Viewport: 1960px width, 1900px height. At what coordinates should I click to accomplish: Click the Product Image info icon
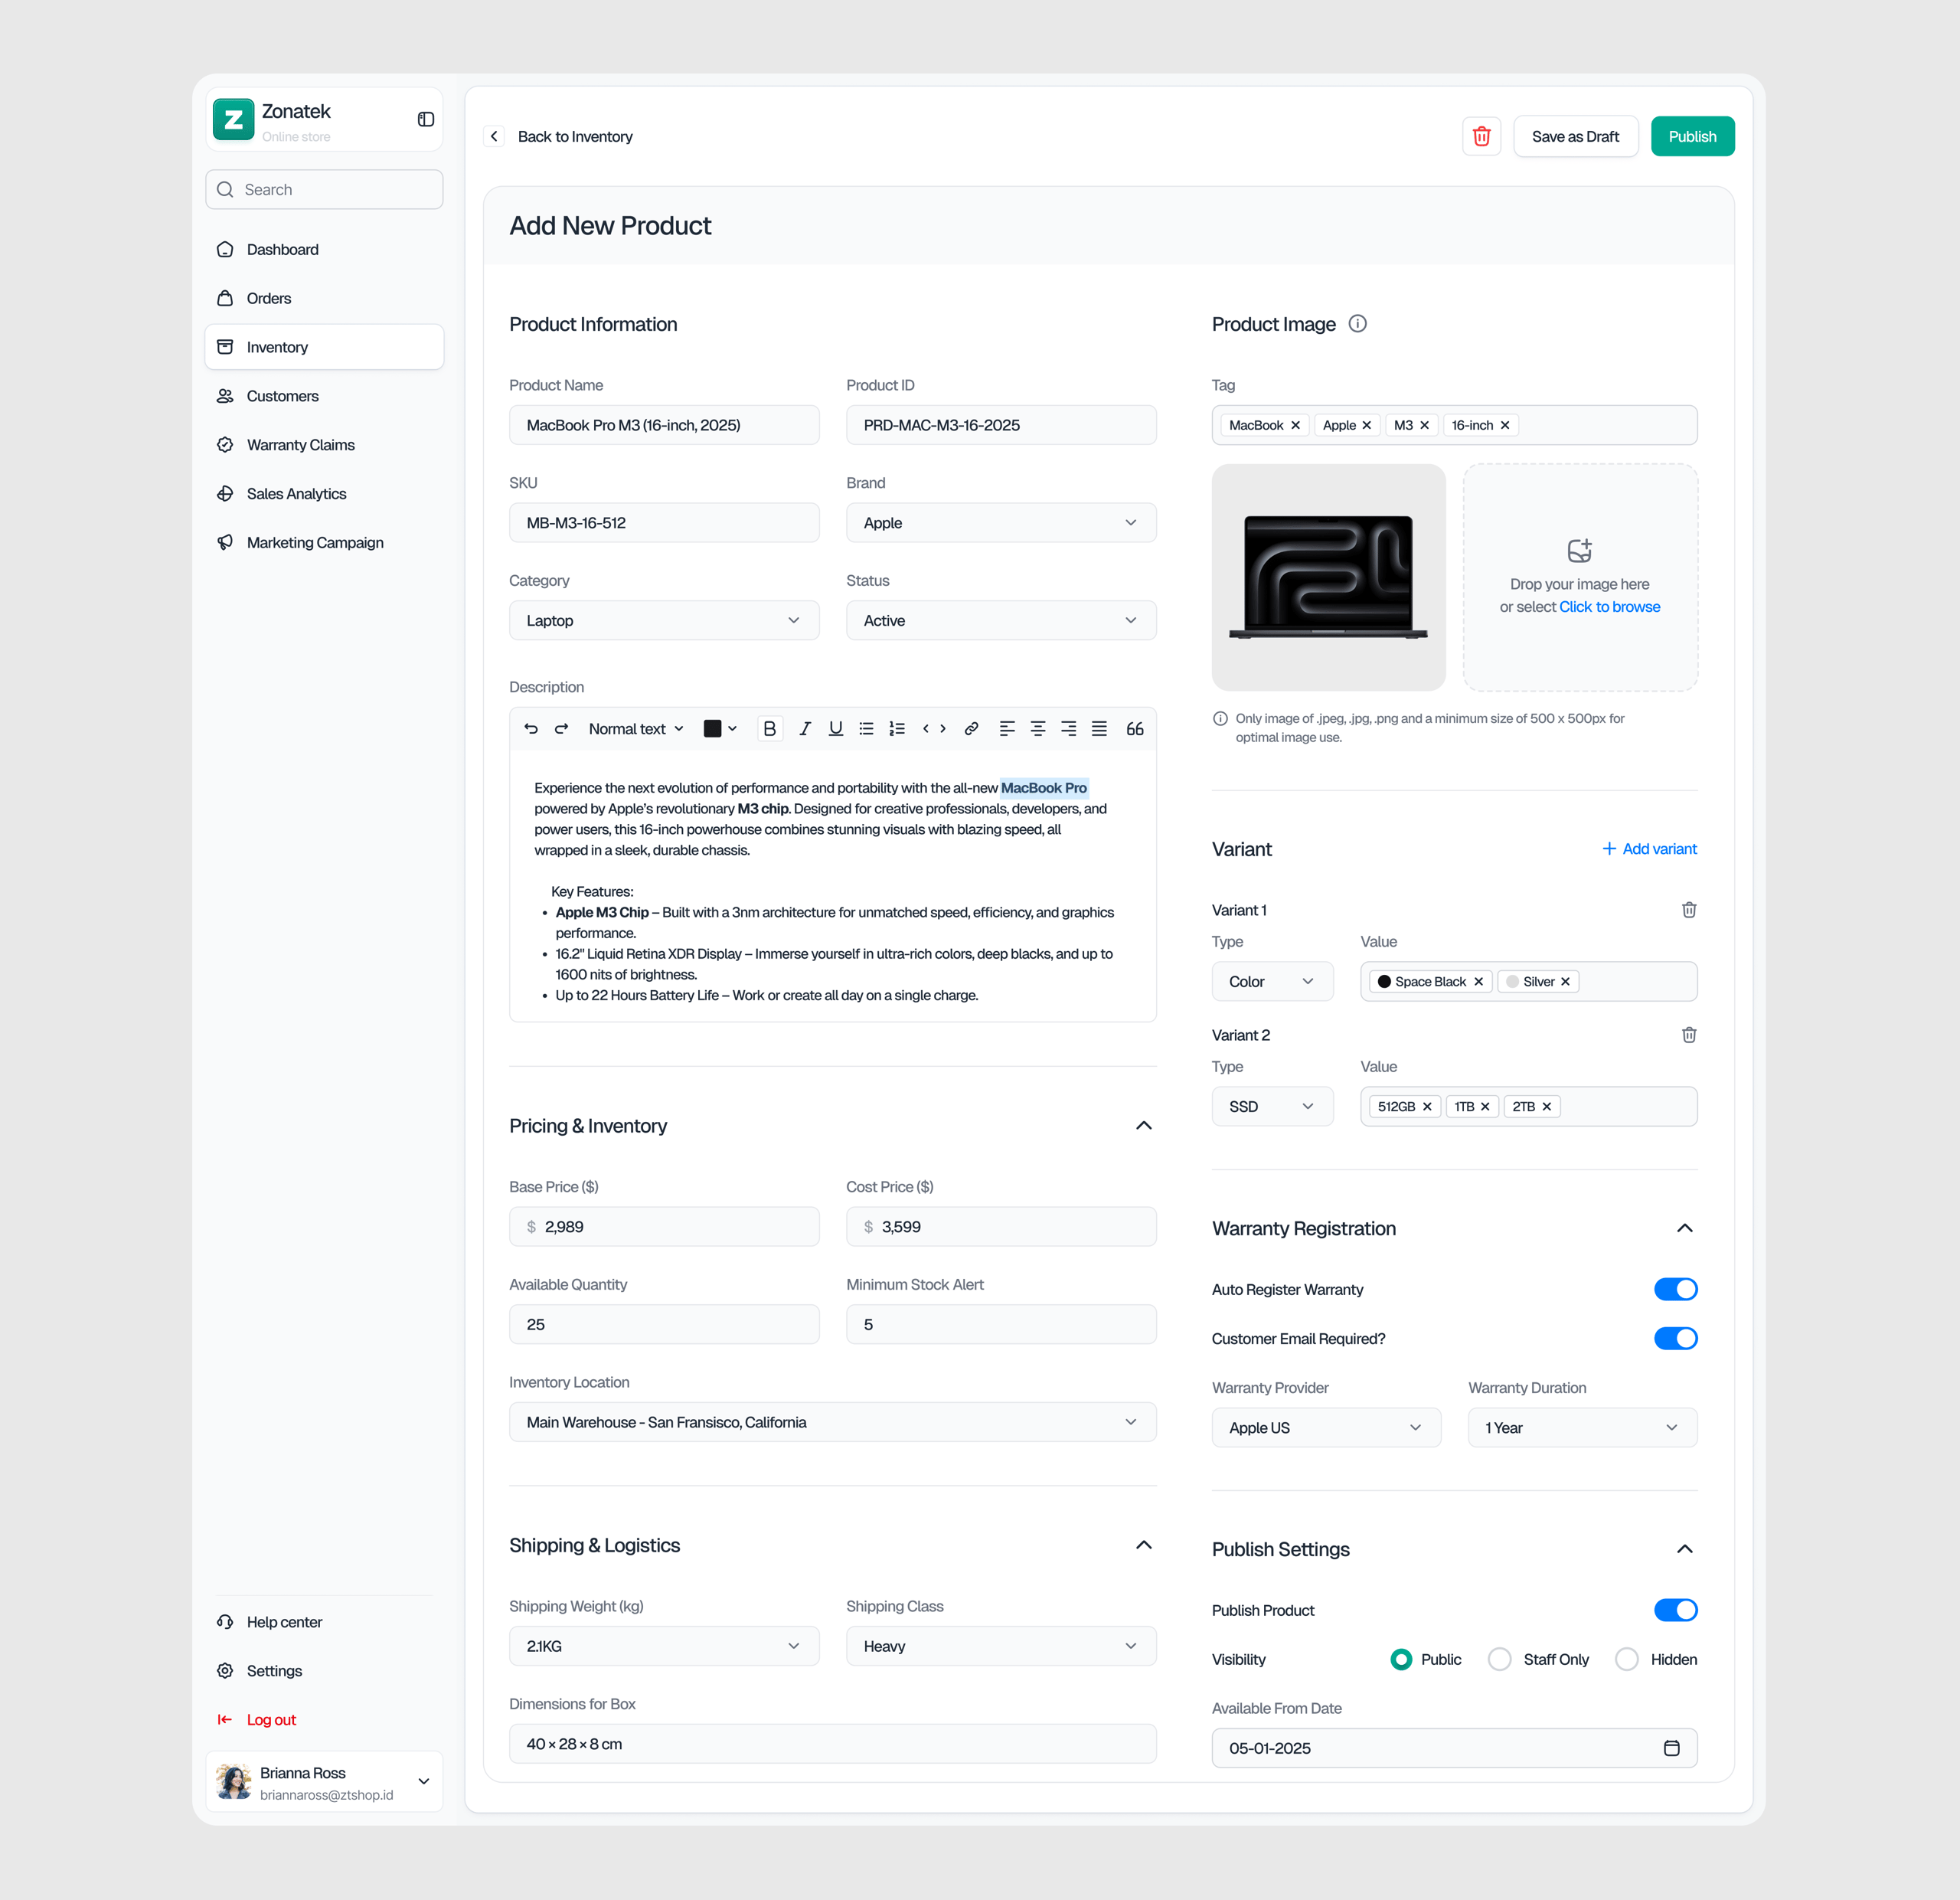(x=1357, y=324)
